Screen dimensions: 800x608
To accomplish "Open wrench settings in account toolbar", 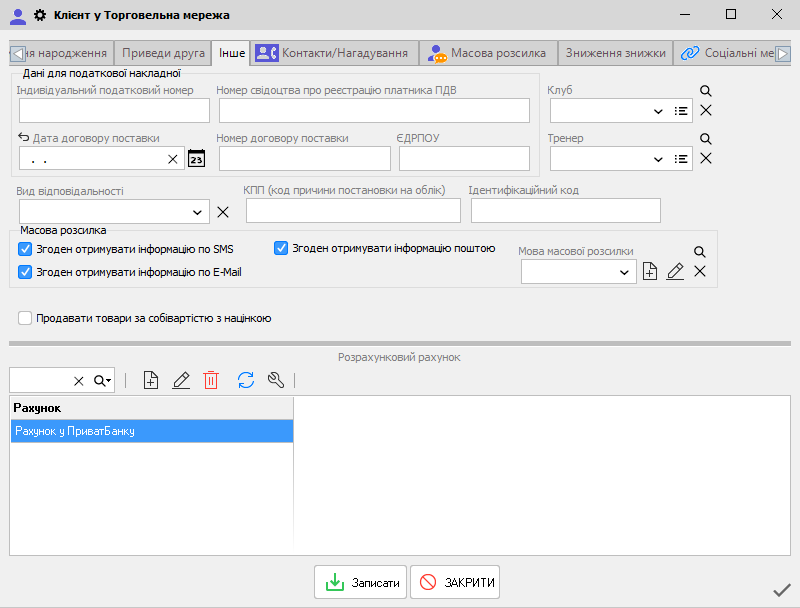I will point(276,380).
